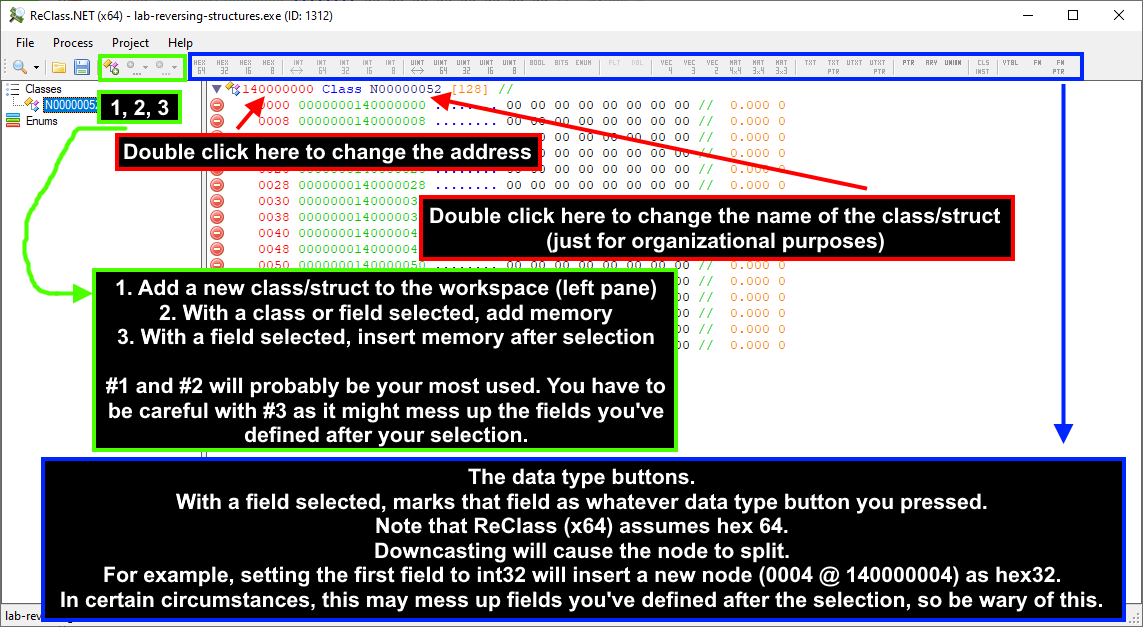1143x627 pixels.
Task: Select the CLS INST class instance button
Action: point(983,67)
